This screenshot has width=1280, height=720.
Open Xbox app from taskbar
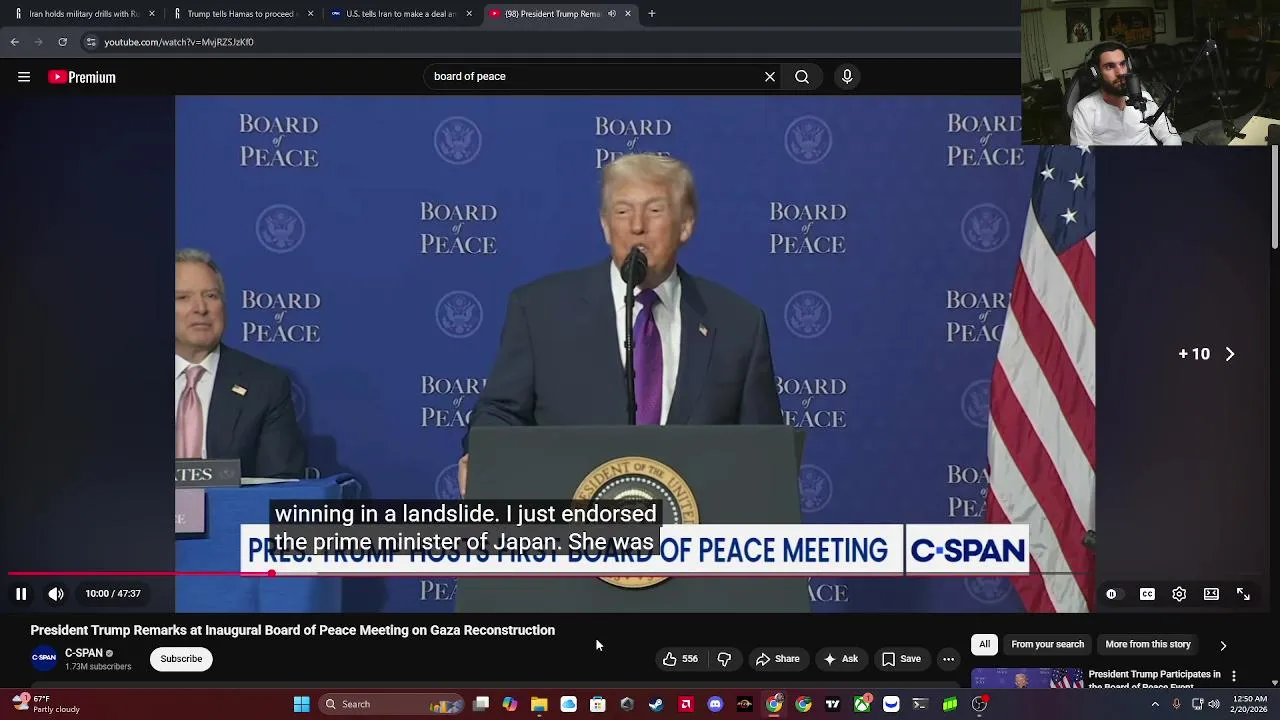[862, 704]
